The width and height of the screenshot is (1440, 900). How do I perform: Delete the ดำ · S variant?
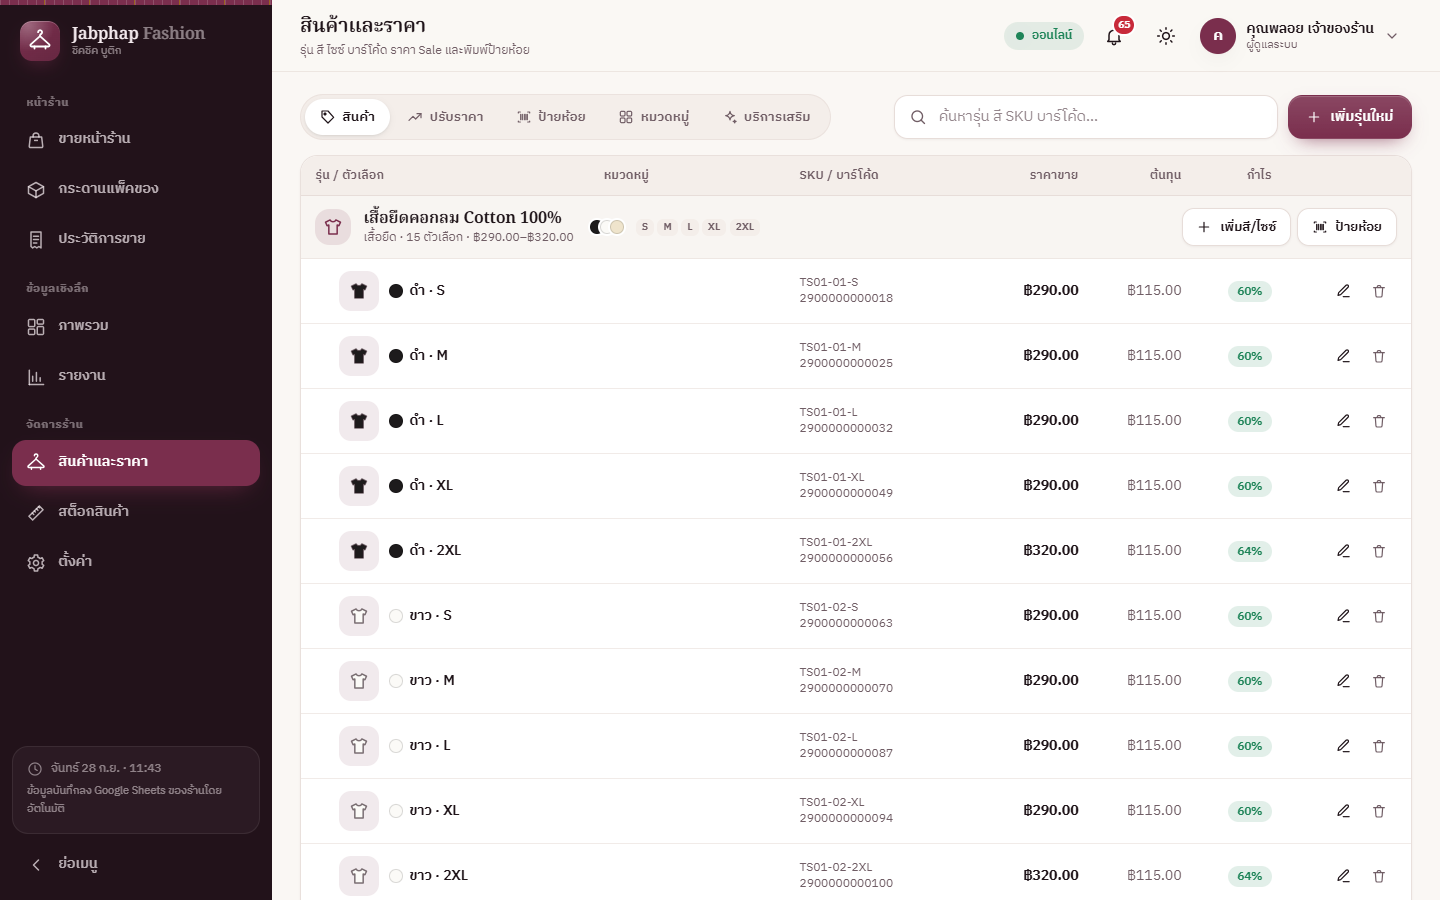tap(1379, 291)
